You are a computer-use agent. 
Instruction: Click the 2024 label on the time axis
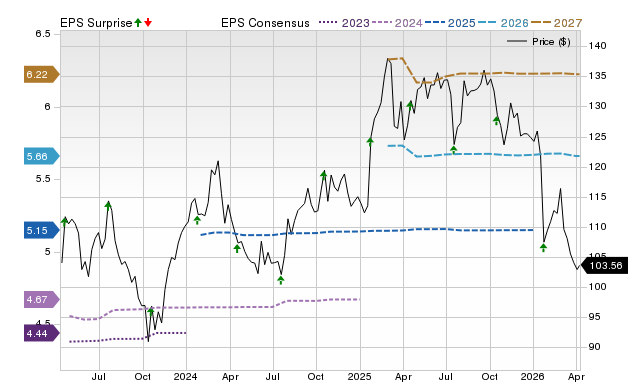click(x=185, y=376)
